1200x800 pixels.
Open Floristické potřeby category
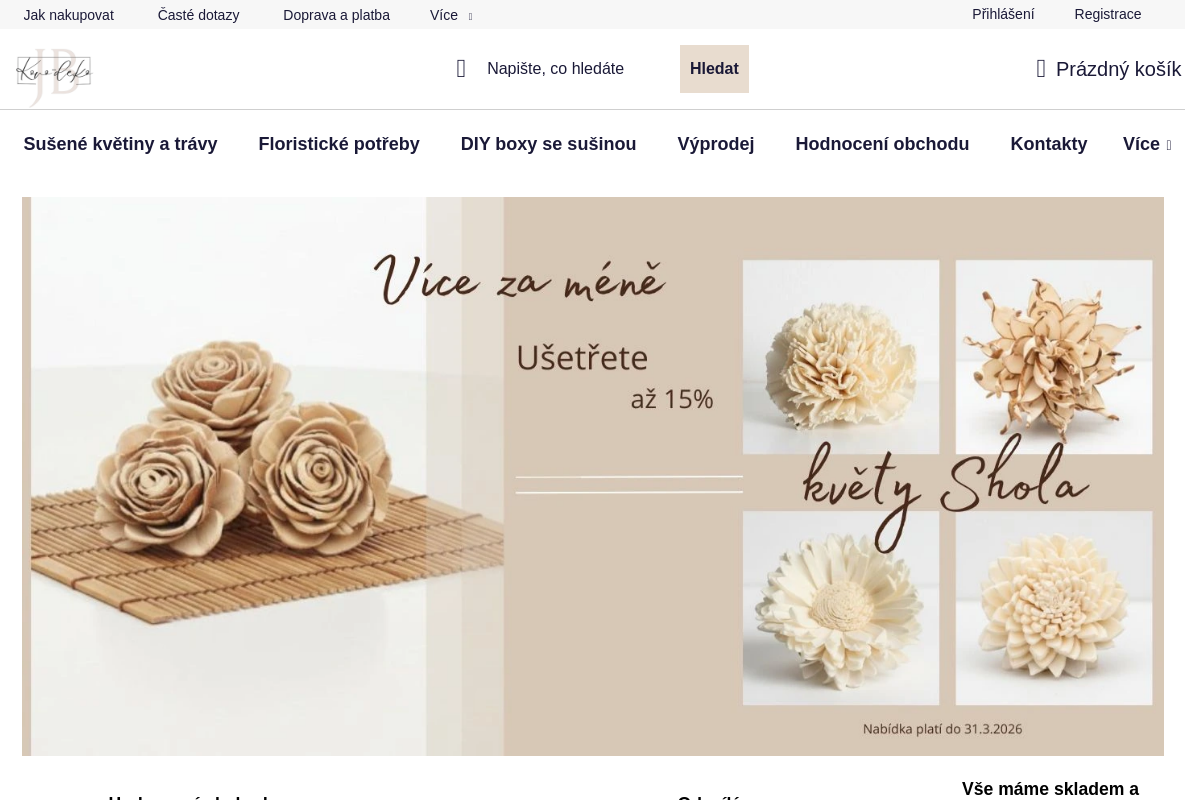339,144
